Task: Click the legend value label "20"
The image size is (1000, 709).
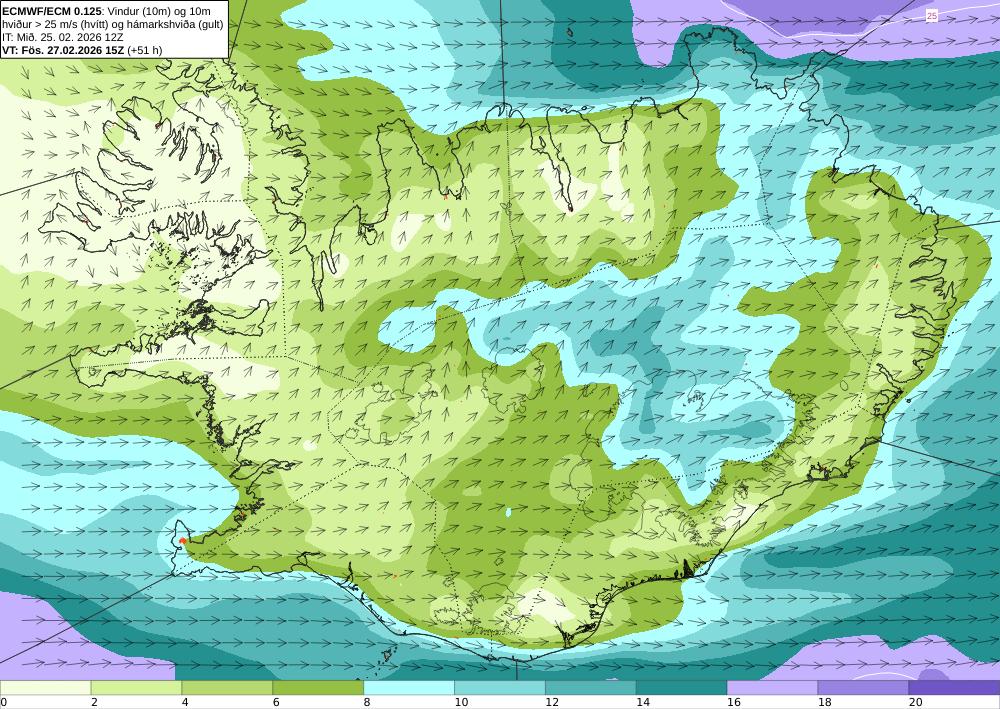Action: [916, 703]
